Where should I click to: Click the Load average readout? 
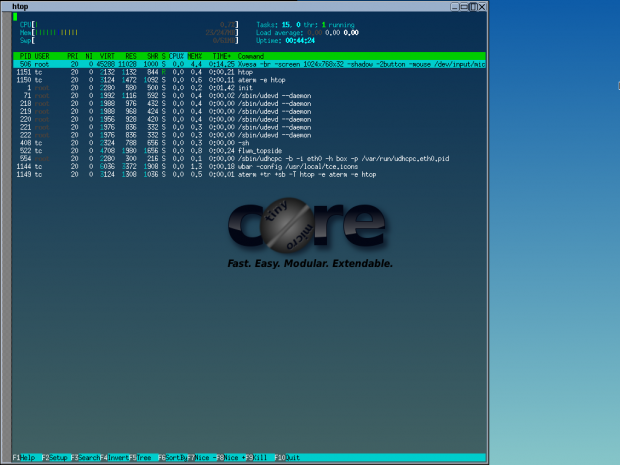tap(307, 32)
